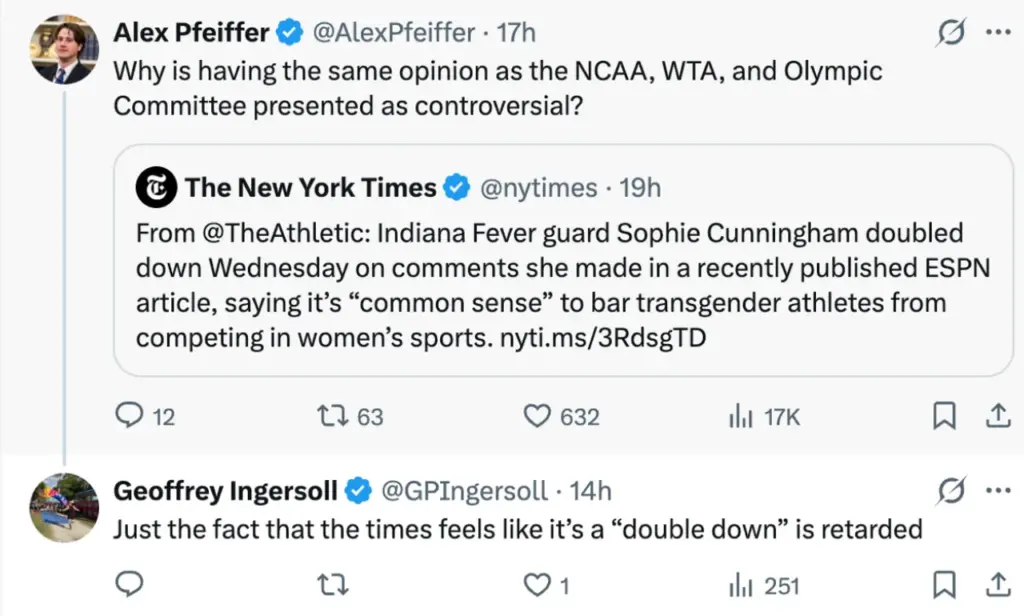Viewport: 1024px width, 616px height.
Task: View analytics showing 17K views
Action: pos(764,417)
